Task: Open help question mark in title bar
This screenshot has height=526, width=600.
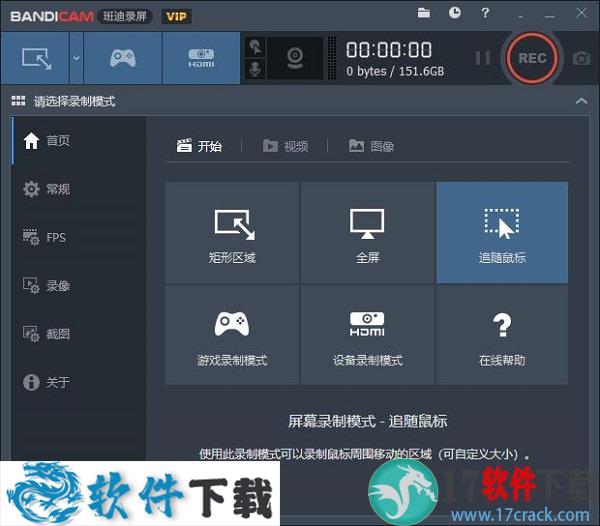Action: coord(485,13)
